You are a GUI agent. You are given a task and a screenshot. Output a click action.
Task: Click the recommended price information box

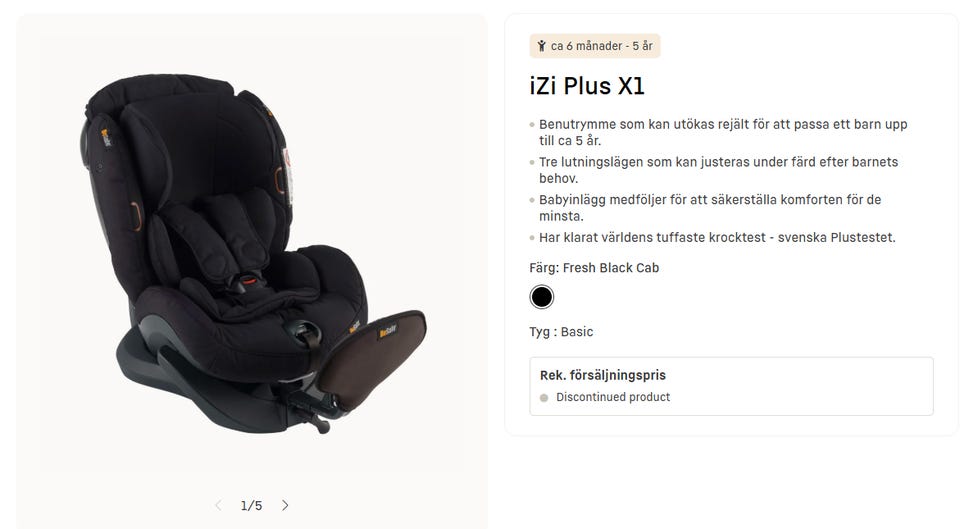click(x=731, y=386)
